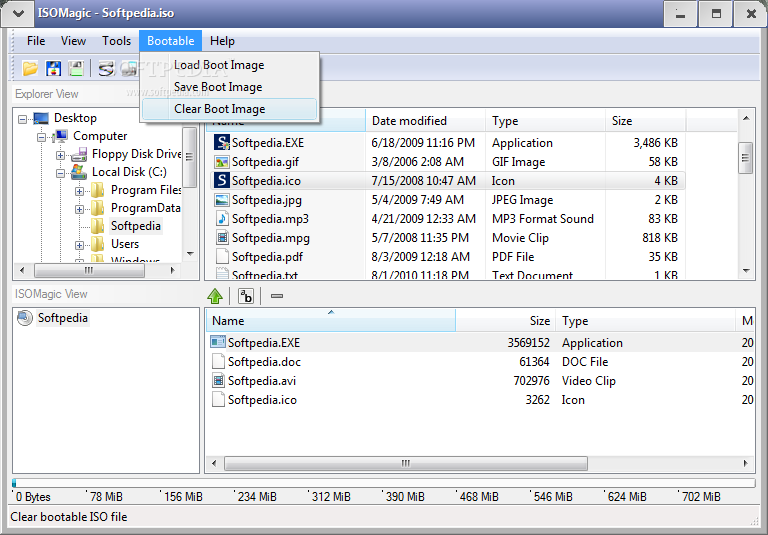Screen dimensions: 768x535
Task: Click the '8/3/2009 12:18 AM' date cell
Action: [420, 257]
